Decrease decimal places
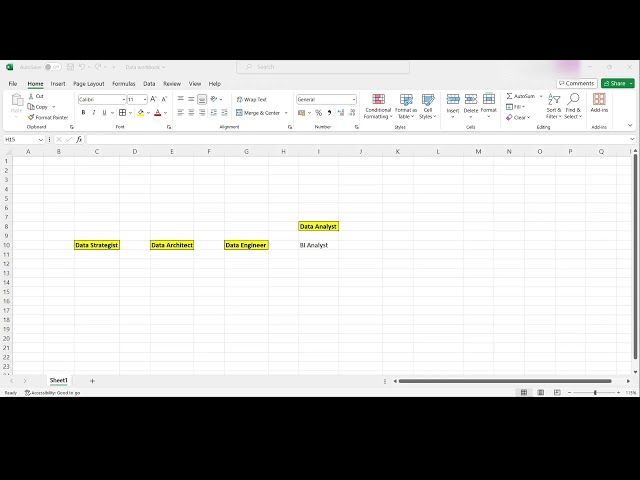The width and height of the screenshot is (640, 480). coord(352,113)
